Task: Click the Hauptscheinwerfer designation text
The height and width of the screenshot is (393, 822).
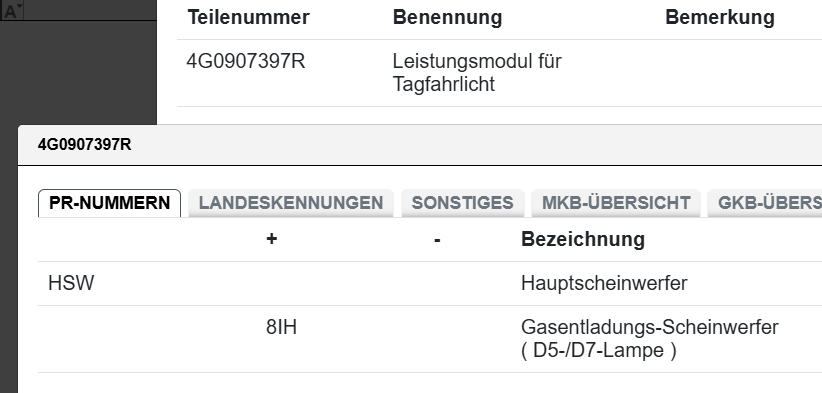Action: (x=604, y=283)
